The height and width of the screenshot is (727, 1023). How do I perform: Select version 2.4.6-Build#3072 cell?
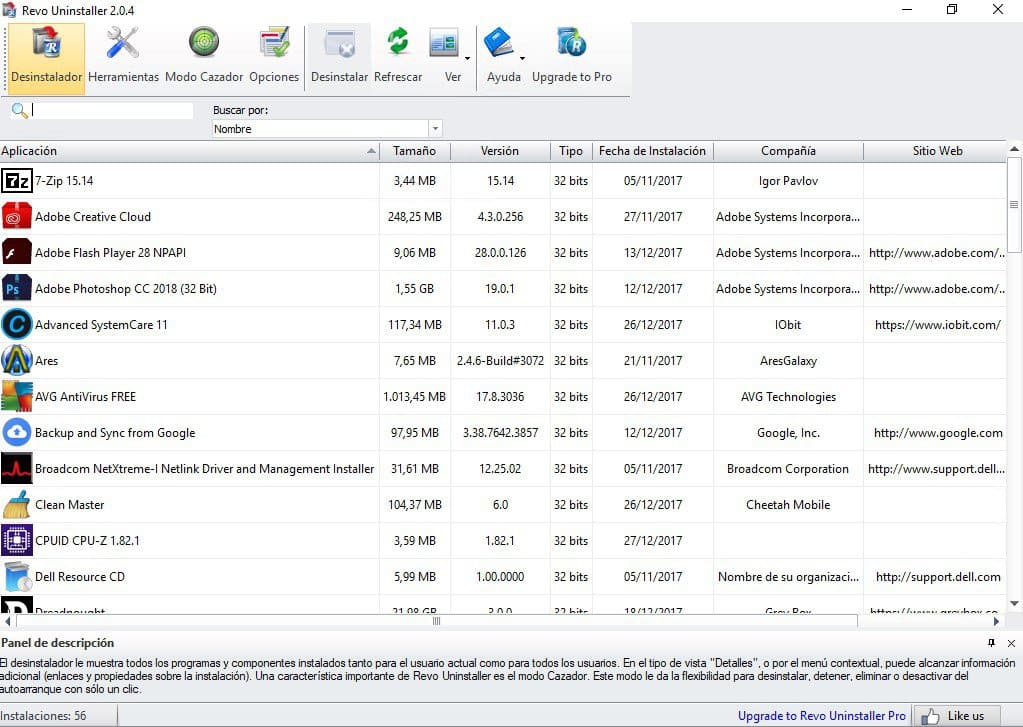(500, 361)
